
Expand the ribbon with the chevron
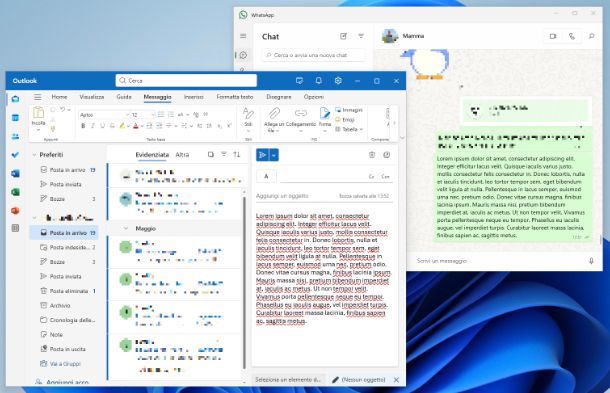(x=402, y=137)
